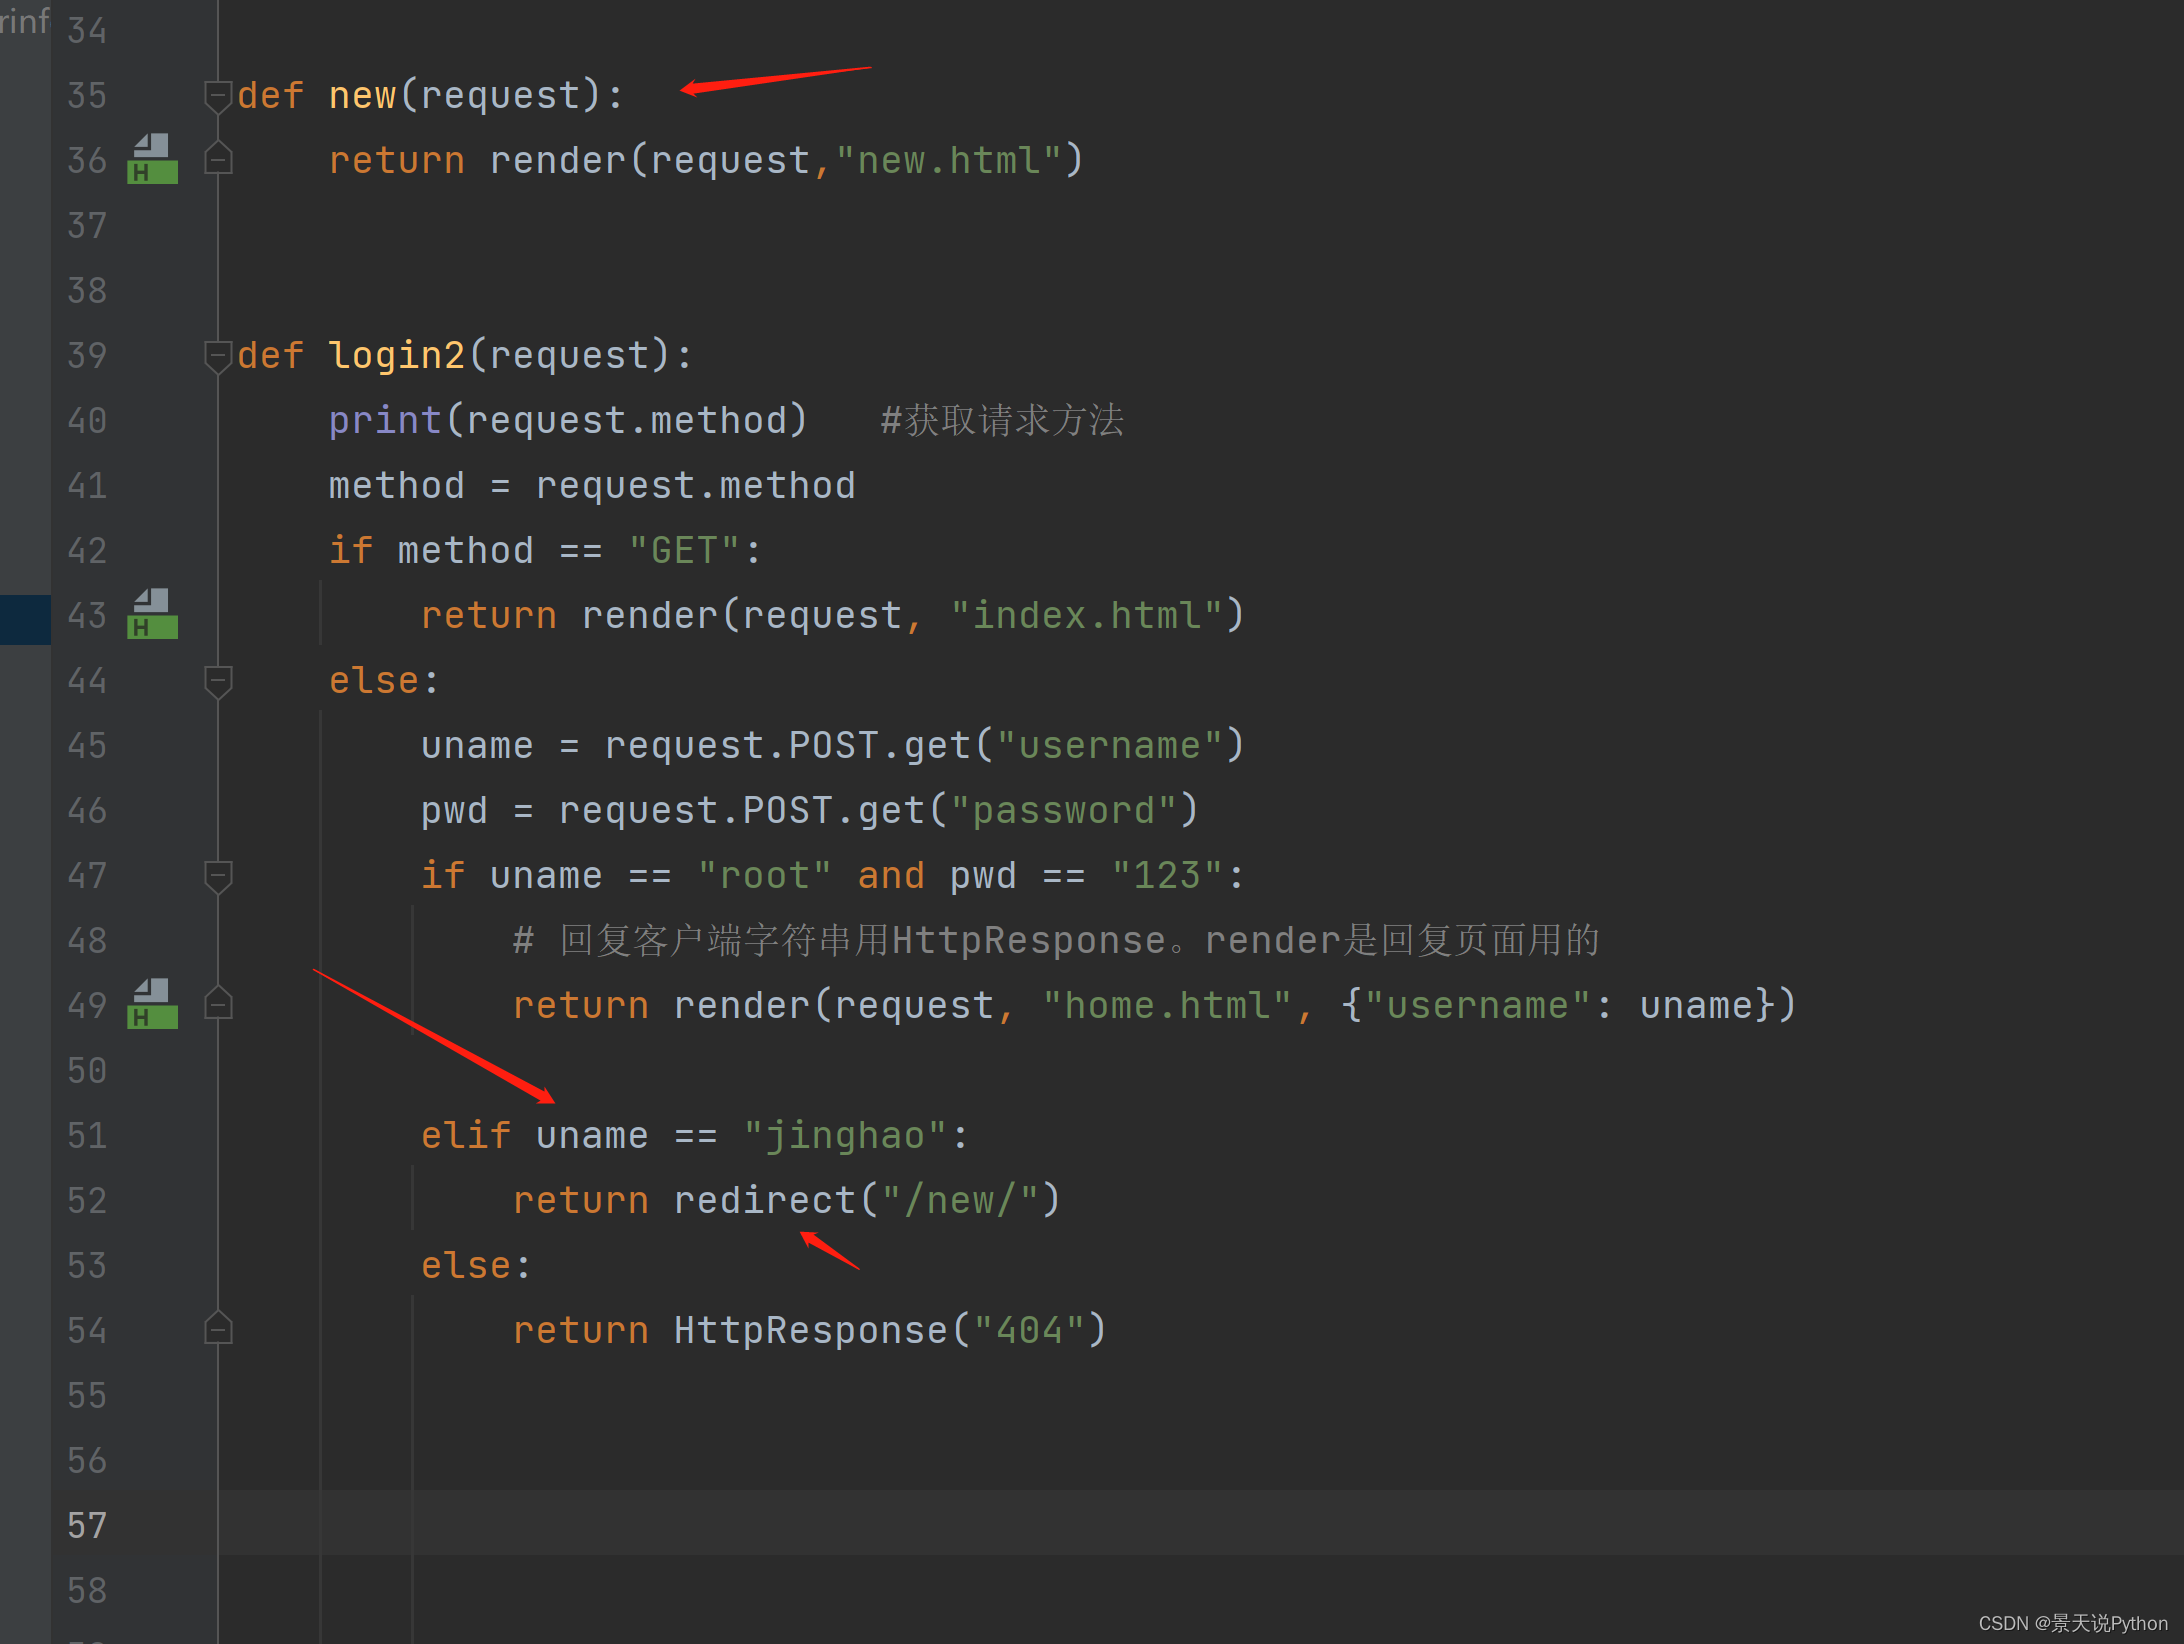Click the #获取请求方法 comment

coord(1002,421)
